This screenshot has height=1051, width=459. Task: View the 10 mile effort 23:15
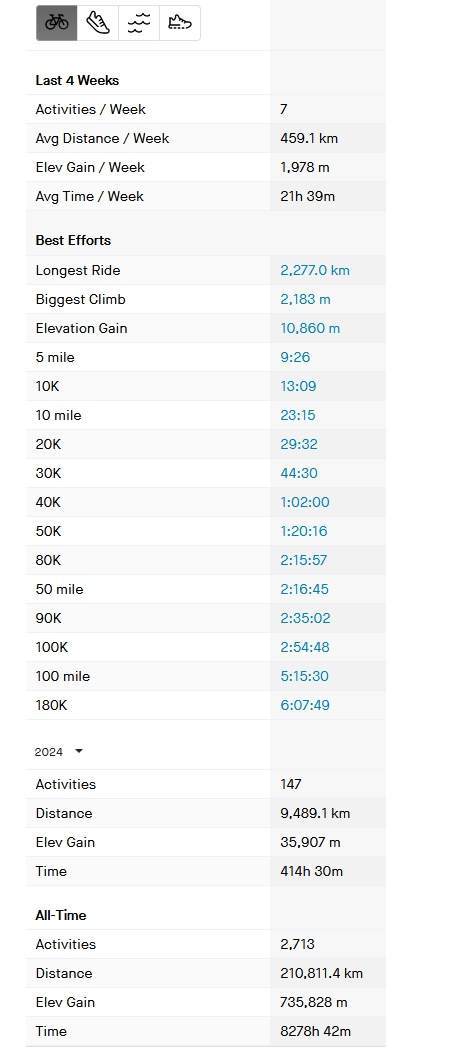tap(298, 415)
